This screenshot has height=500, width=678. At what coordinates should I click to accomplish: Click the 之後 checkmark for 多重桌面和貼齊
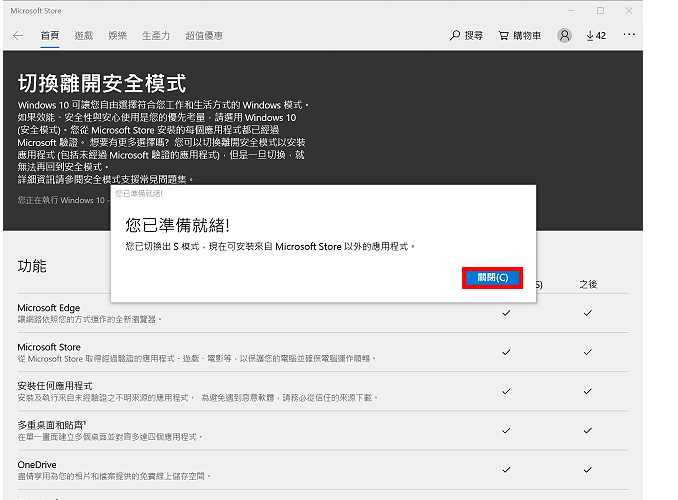[588, 430]
